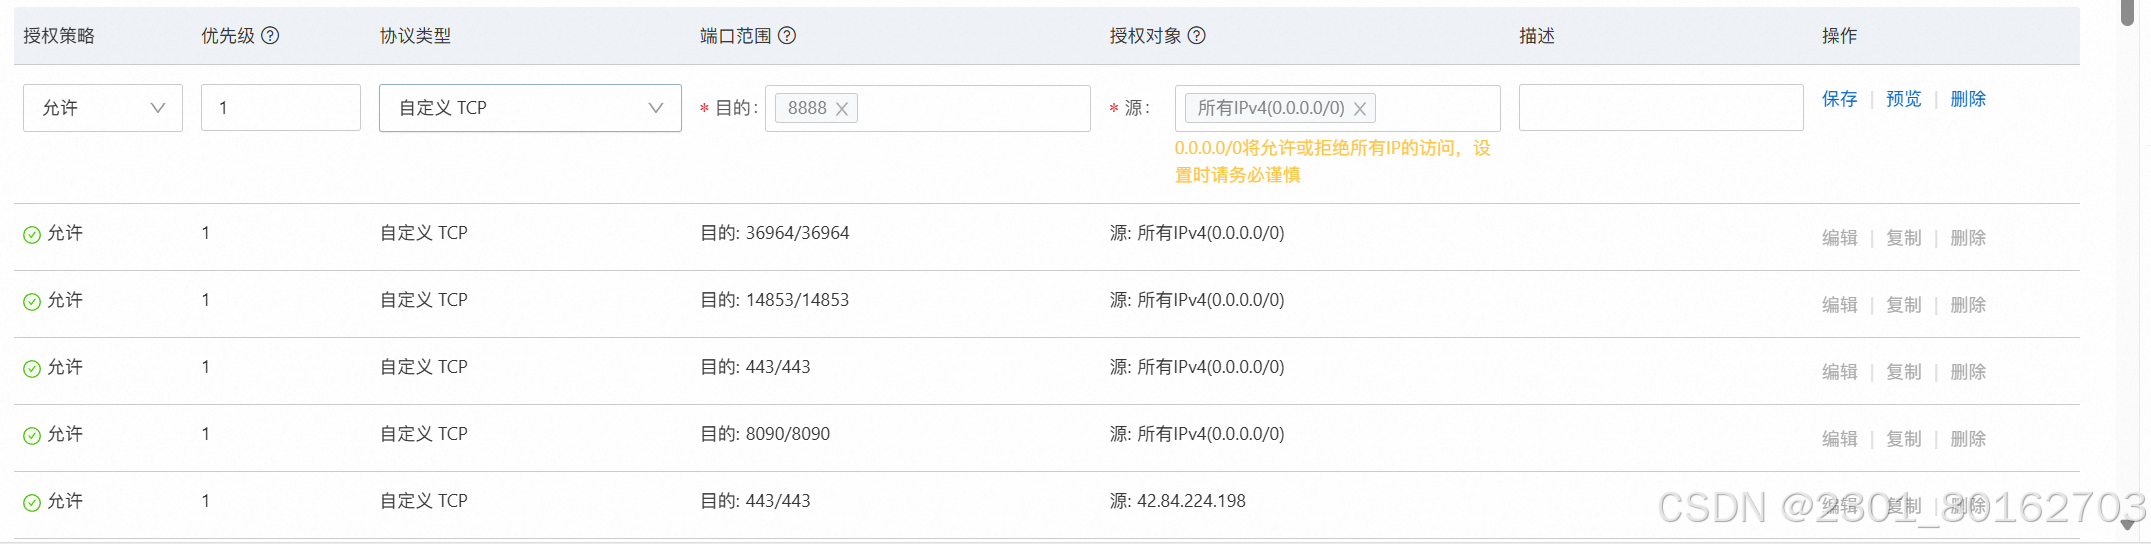2151x544 pixels.
Task: Edit the 8090/8090 rule
Action: pos(1839,439)
